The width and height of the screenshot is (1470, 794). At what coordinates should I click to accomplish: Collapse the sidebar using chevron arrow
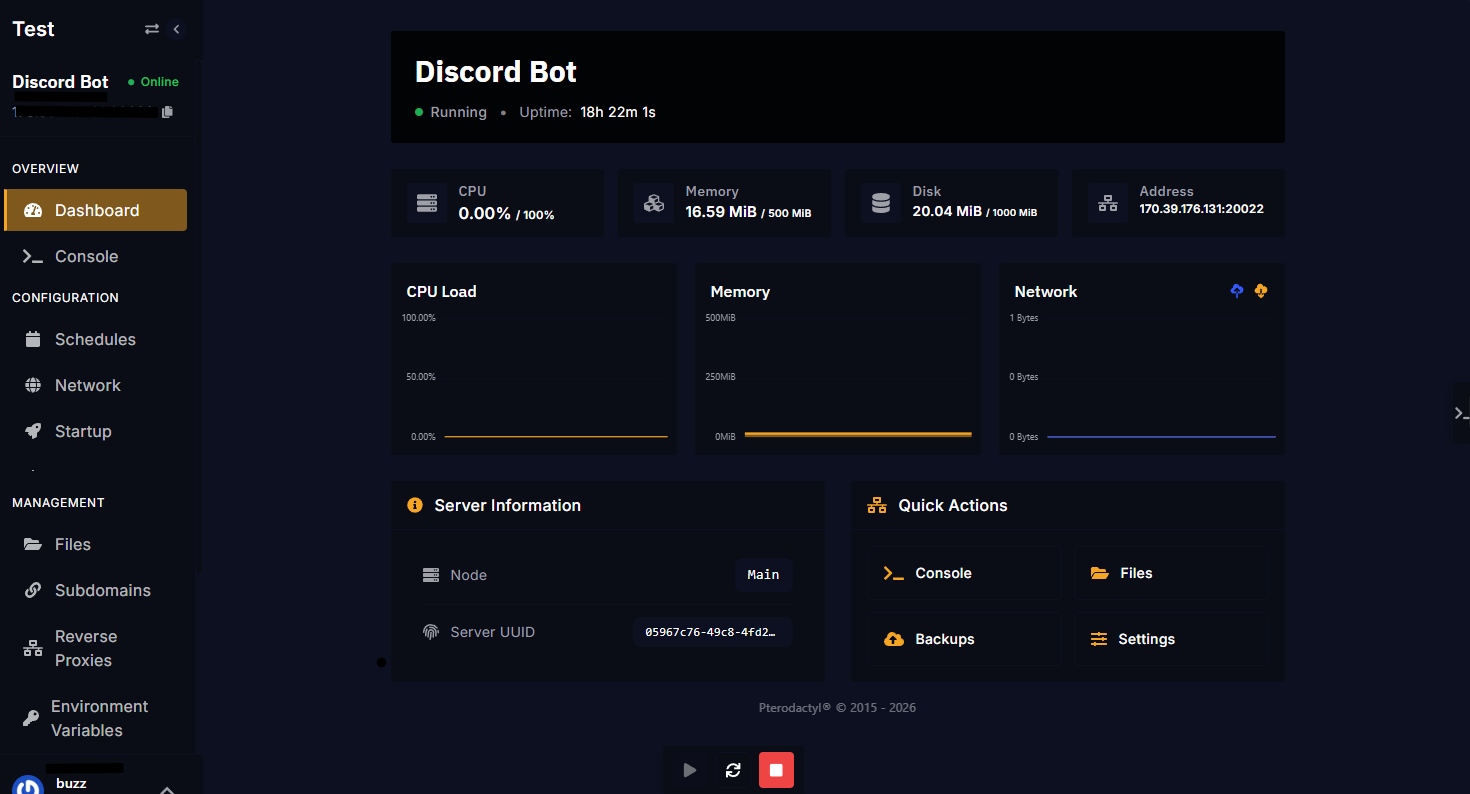(x=177, y=29)
